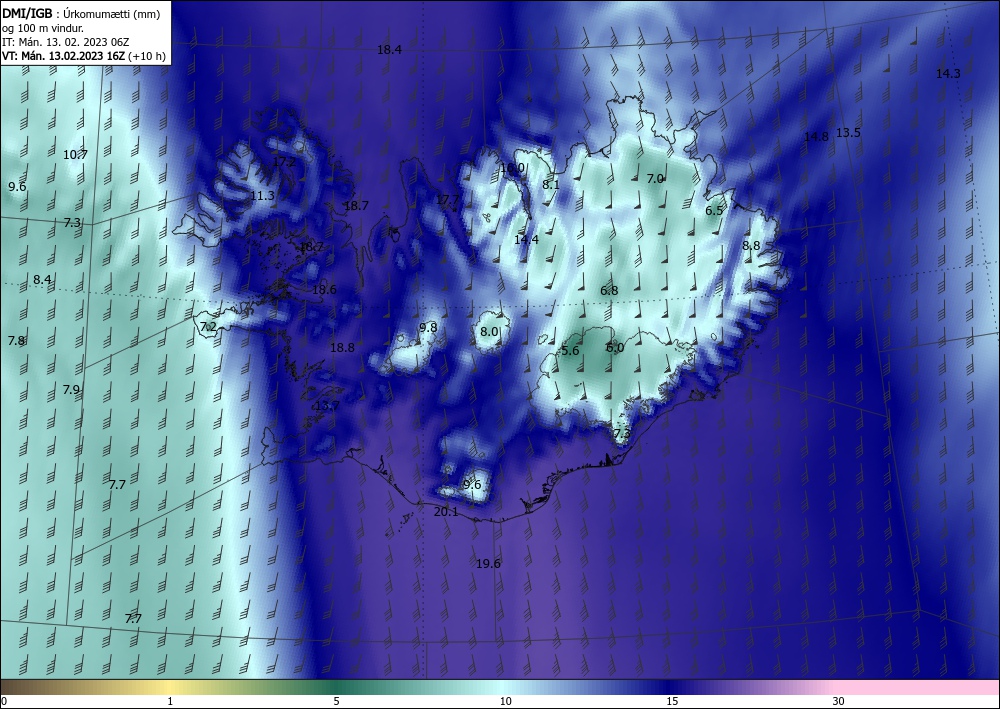Click the IT: Mán. 13. 02. 2023 06Z line
The width and height of the screenshot is (1000, 709).
(66, 41)
